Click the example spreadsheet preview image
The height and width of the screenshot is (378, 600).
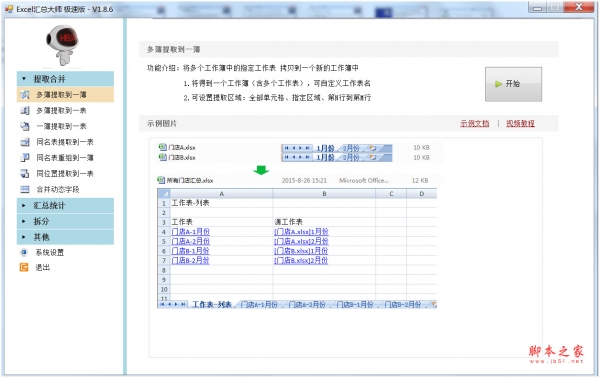301,225
